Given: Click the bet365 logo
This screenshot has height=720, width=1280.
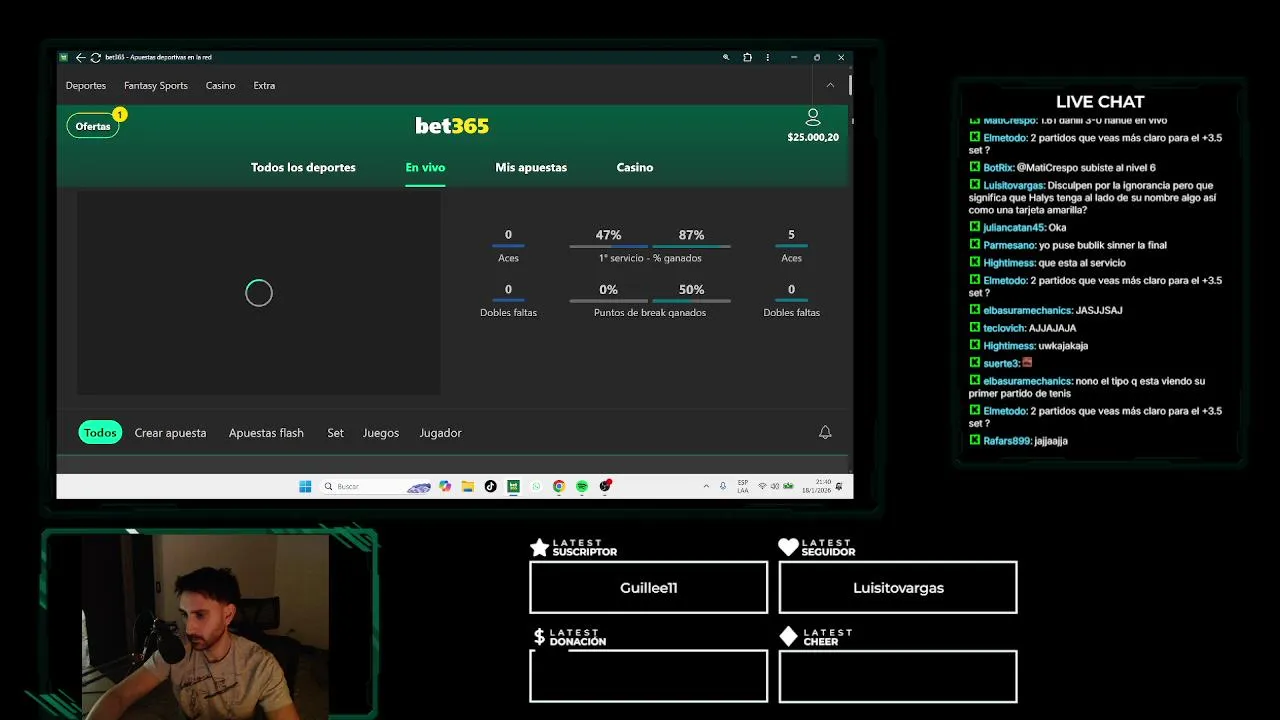Looking at the screenshot, I should coord(452,125).
